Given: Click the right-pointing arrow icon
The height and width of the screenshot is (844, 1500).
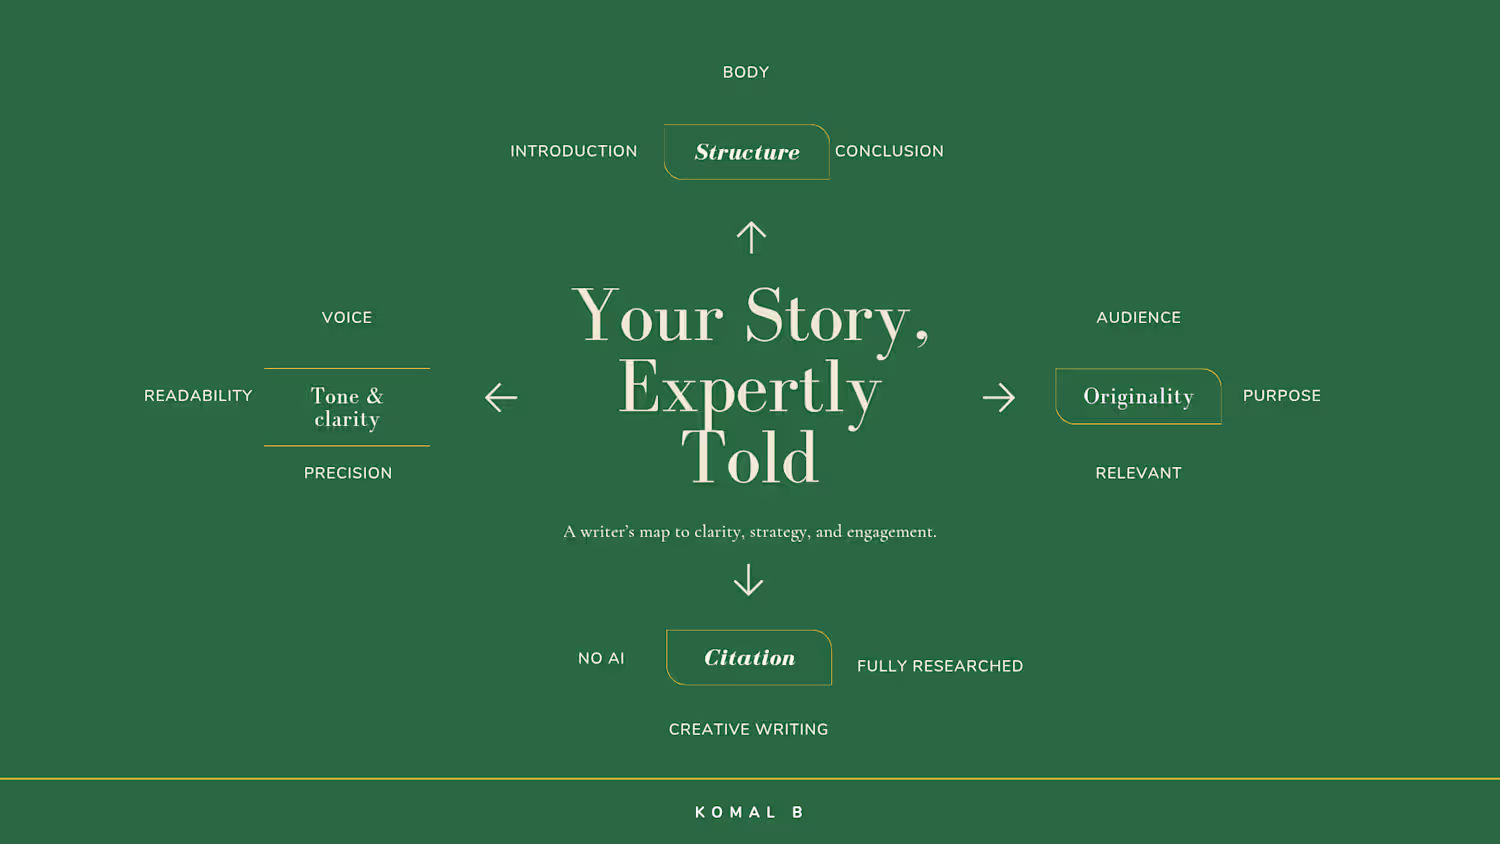Looking at the screenshot, I should pos(999,397).
